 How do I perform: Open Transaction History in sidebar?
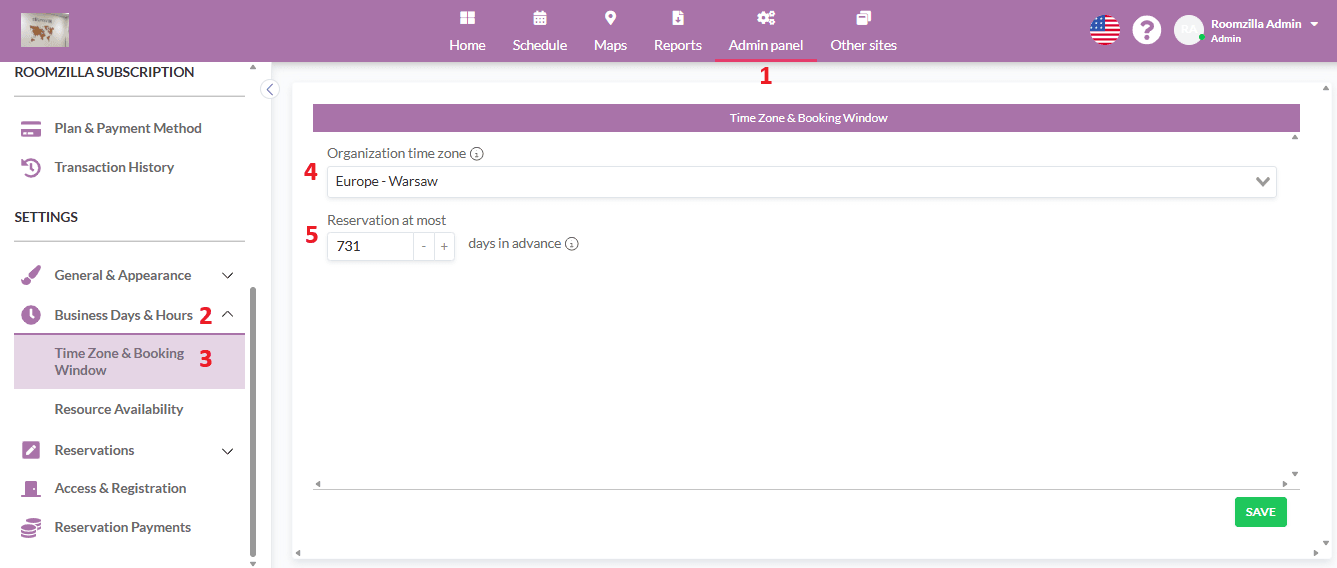(x=114, y=167)
